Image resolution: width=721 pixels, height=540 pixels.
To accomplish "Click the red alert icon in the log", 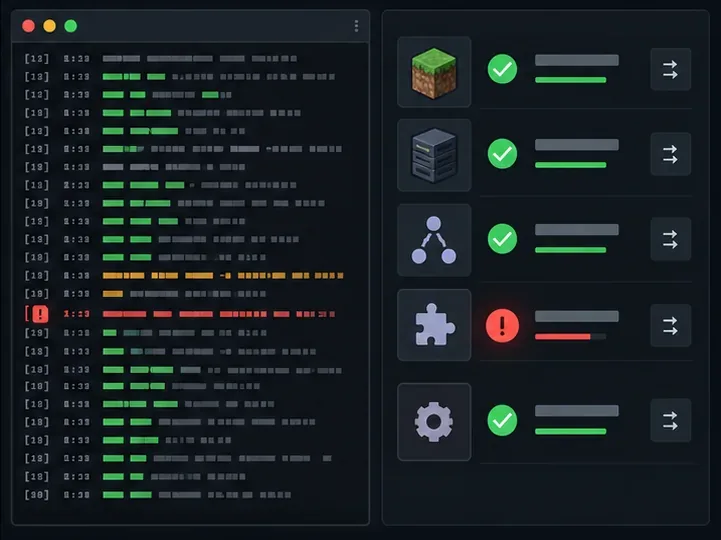I will [x=40, y=314].
